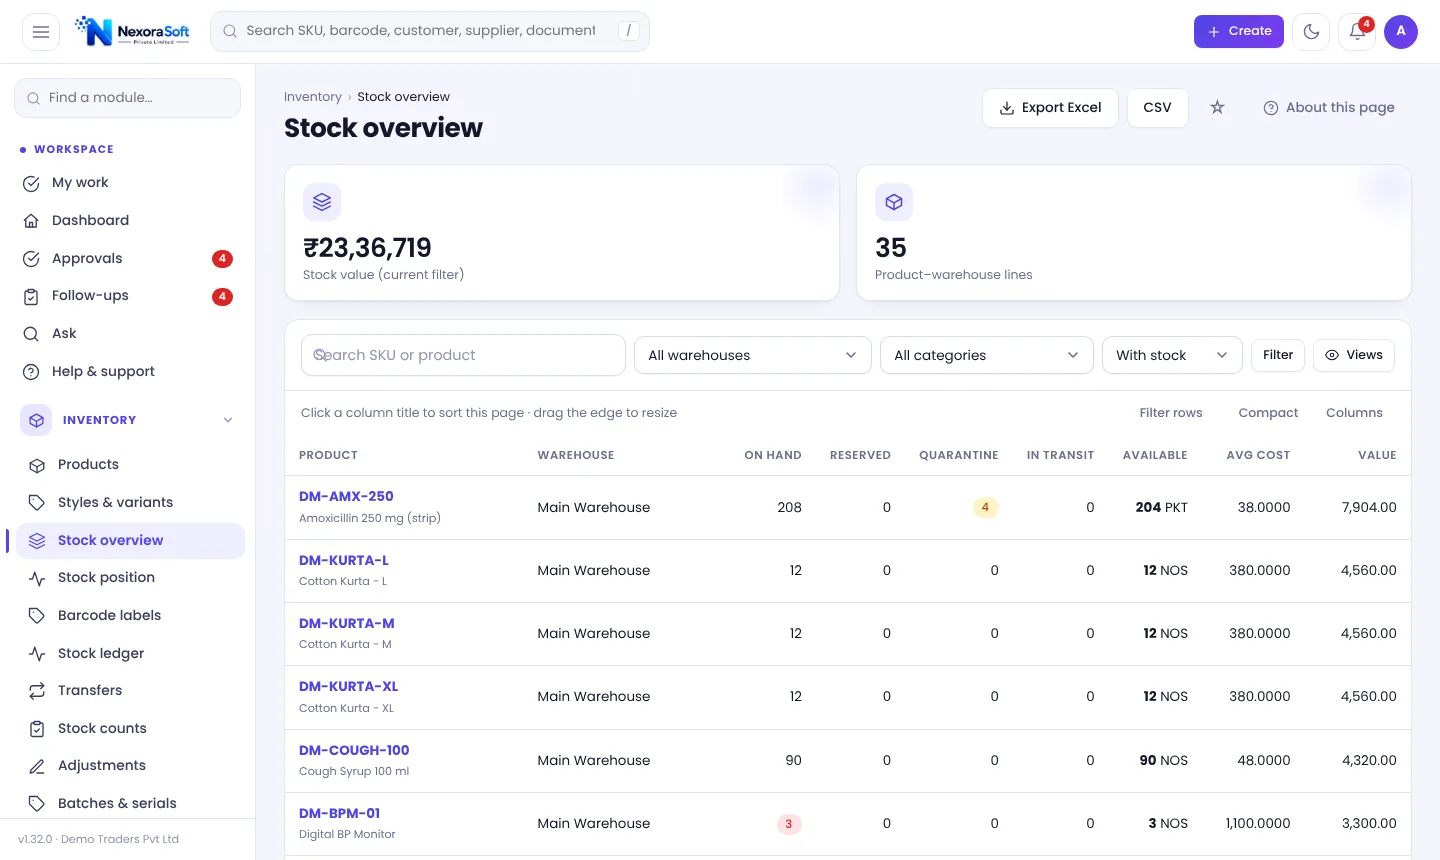This screenshot has height=860, width=1440.
Task: Open product DM-KURTA-M
Action: coord(347,624)
